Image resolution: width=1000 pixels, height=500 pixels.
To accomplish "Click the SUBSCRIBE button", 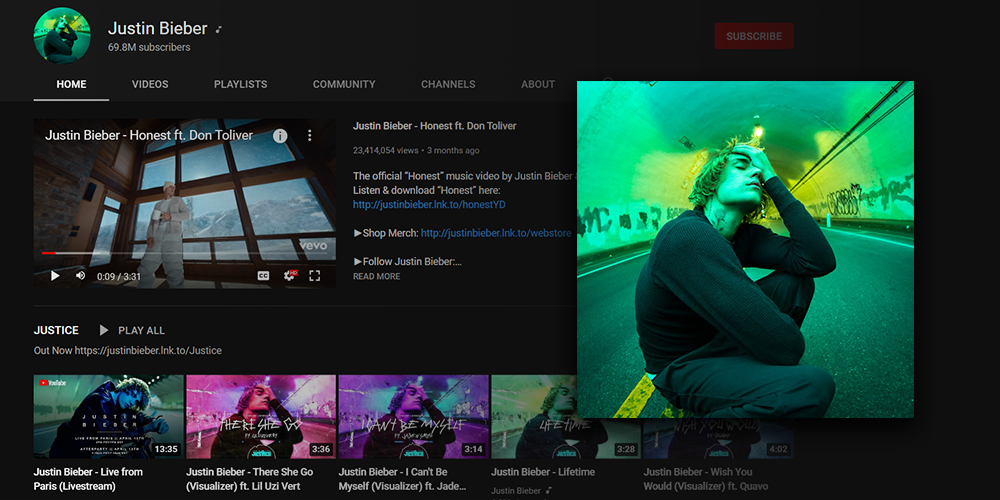I will [754, 36].
